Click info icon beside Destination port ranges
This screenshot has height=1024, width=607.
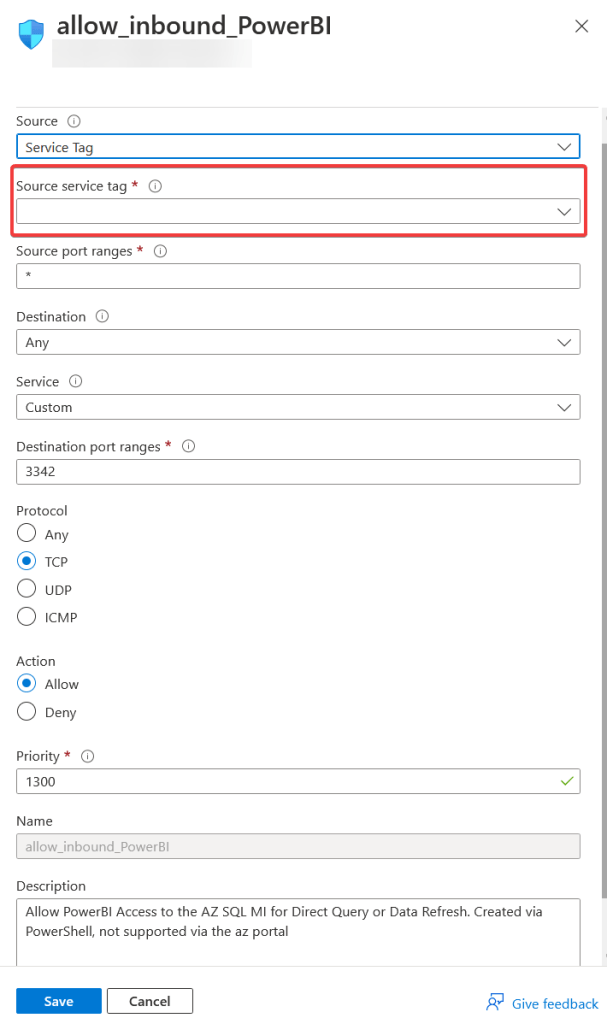pyautogui.click(x=189, y=446)
